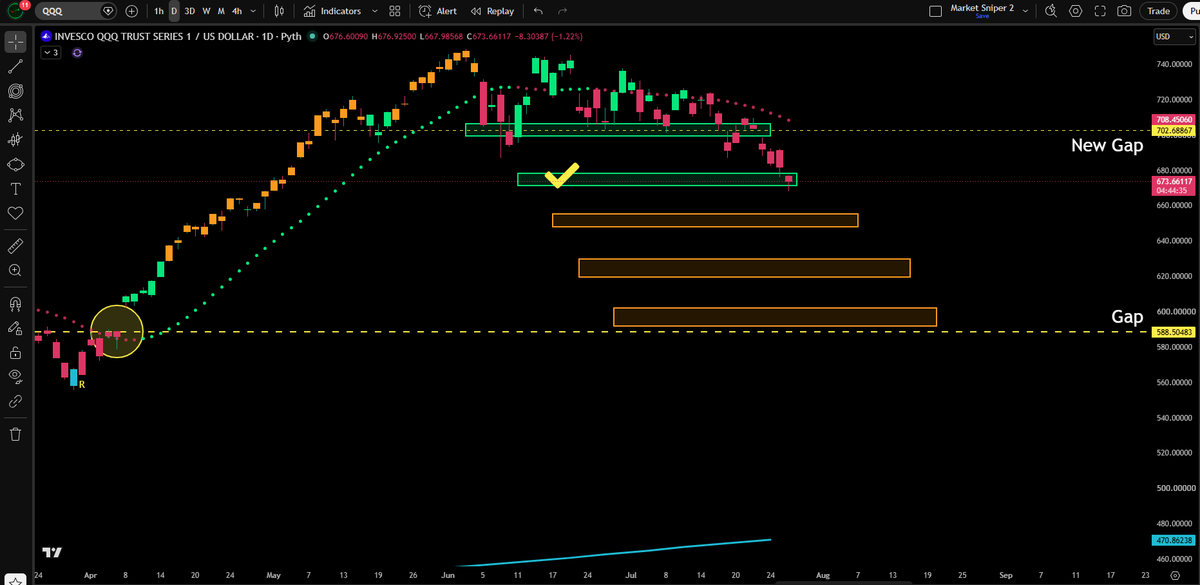Click the QQQ symbol search box
This screenshot has width=1200, height=585.
[x=78, y=11]
